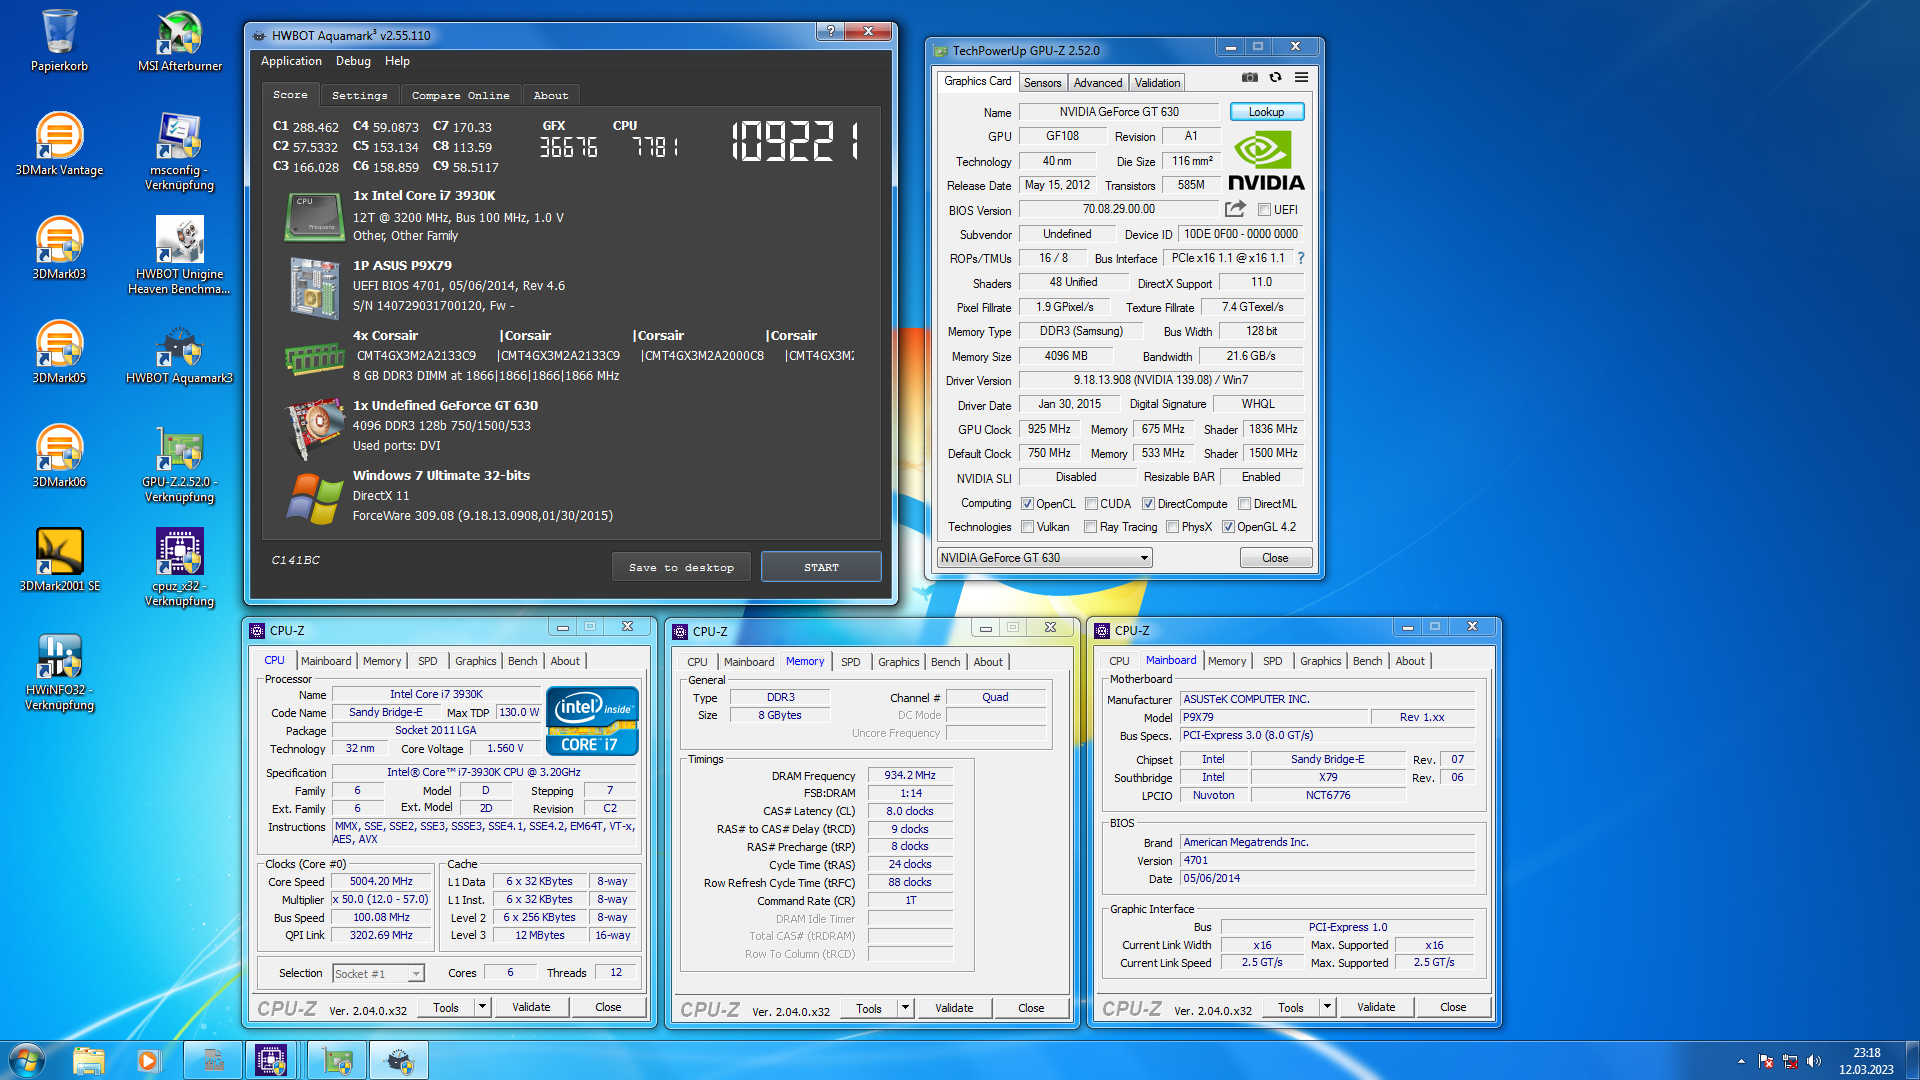Toggle UEFI checkbox in GPU-Z

pyautogui.click(x=1264, y=210)
